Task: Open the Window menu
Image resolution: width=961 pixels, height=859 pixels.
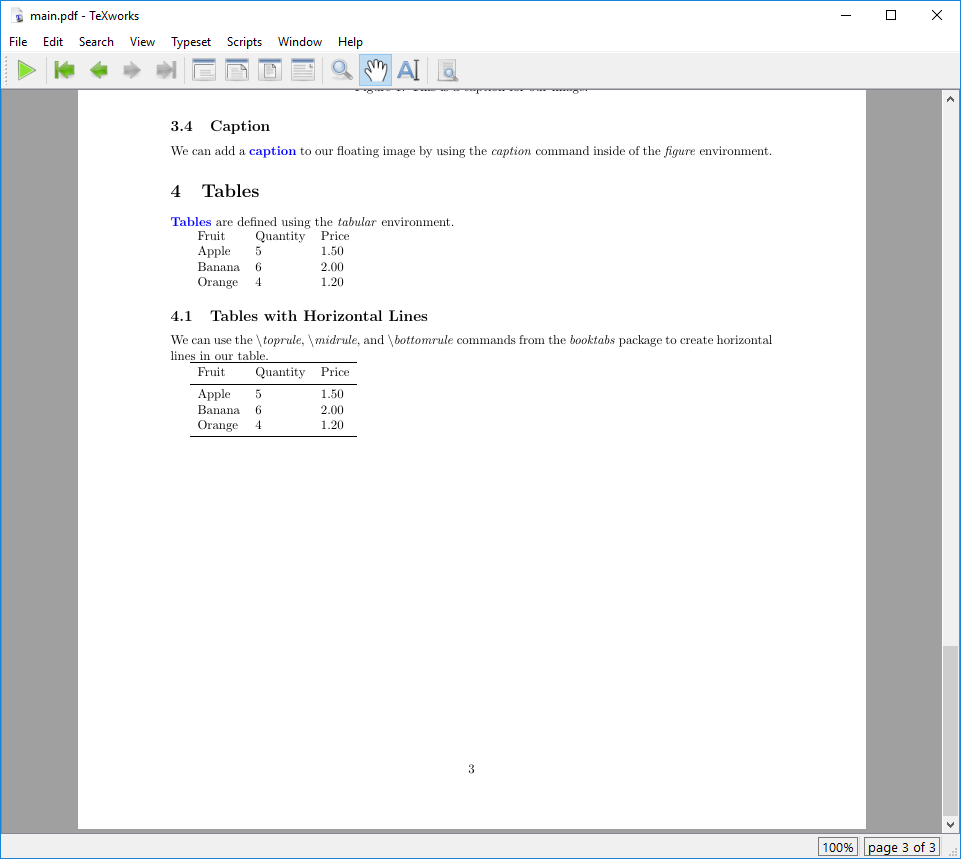Action: click(299, 42)
